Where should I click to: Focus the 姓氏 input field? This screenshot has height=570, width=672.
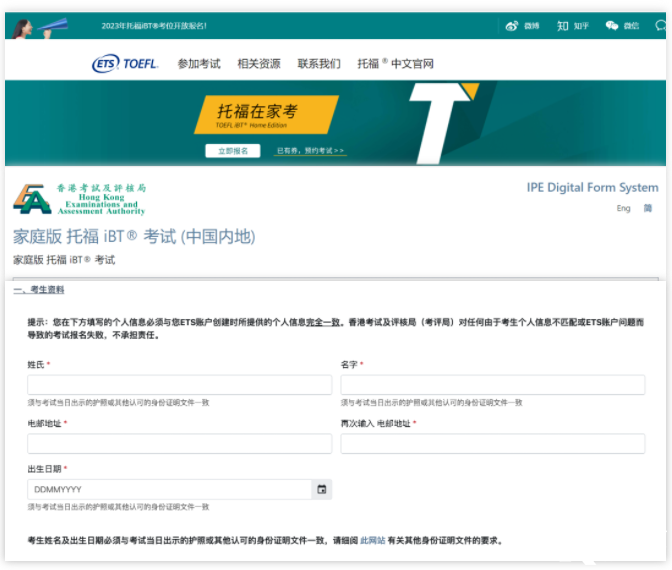pos(180,385)
